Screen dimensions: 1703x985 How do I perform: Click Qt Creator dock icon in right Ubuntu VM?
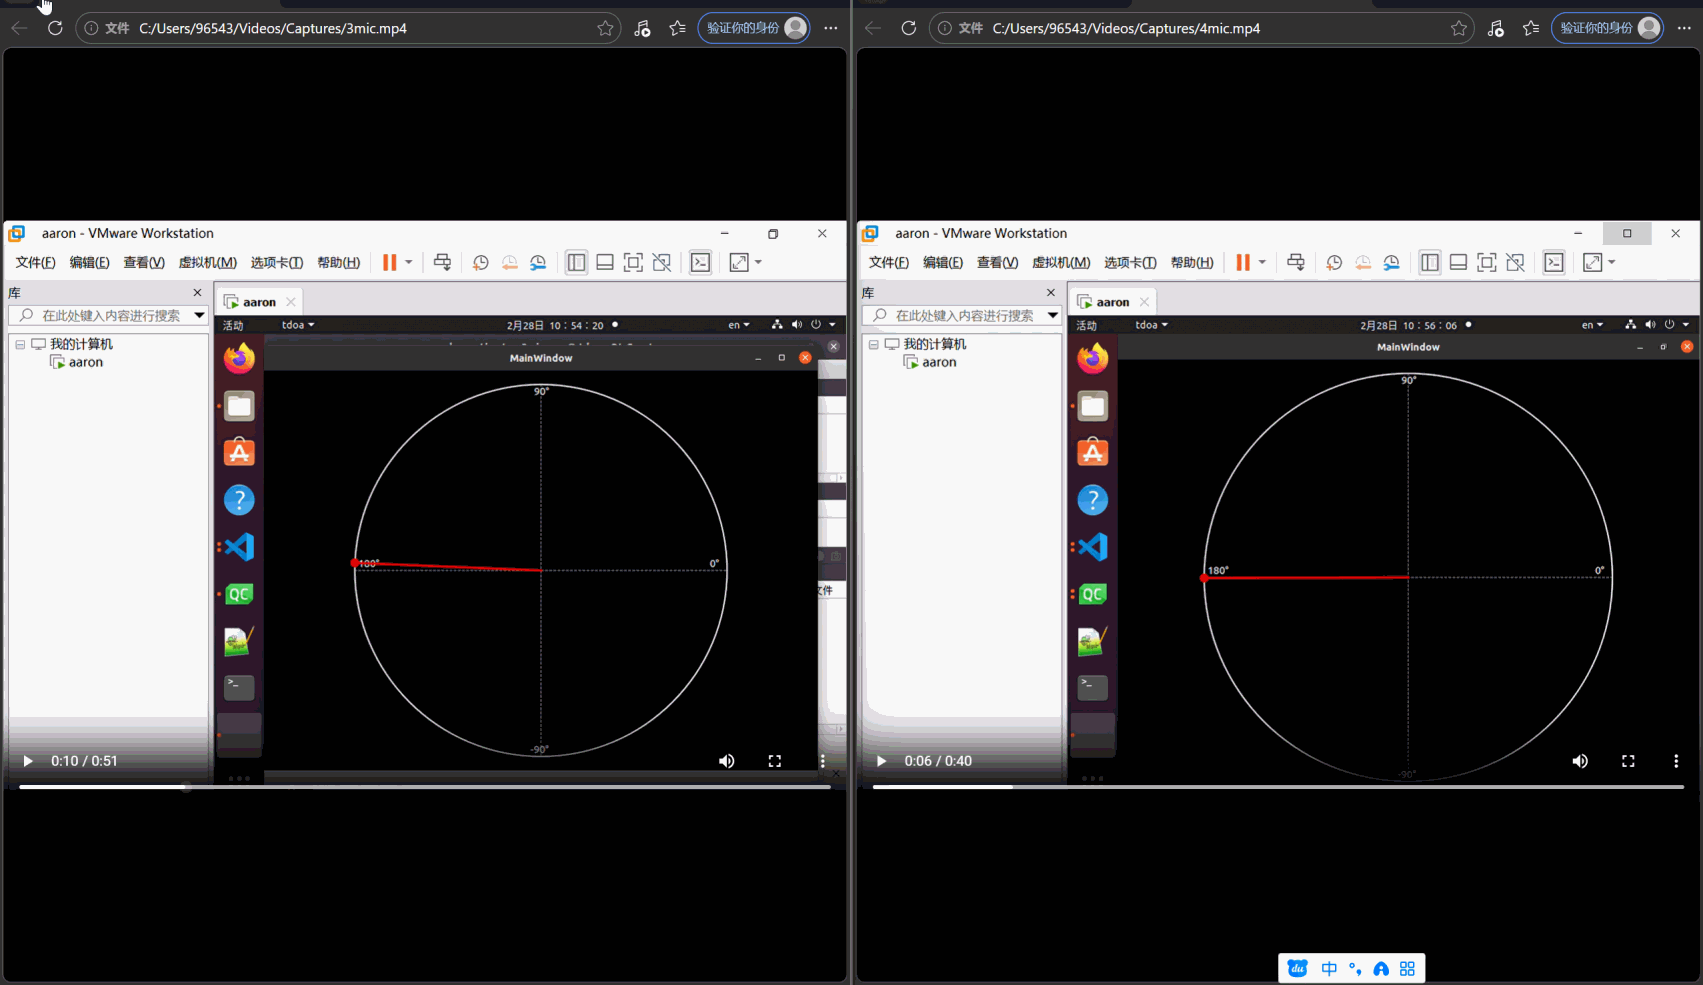pos(1093,594)
